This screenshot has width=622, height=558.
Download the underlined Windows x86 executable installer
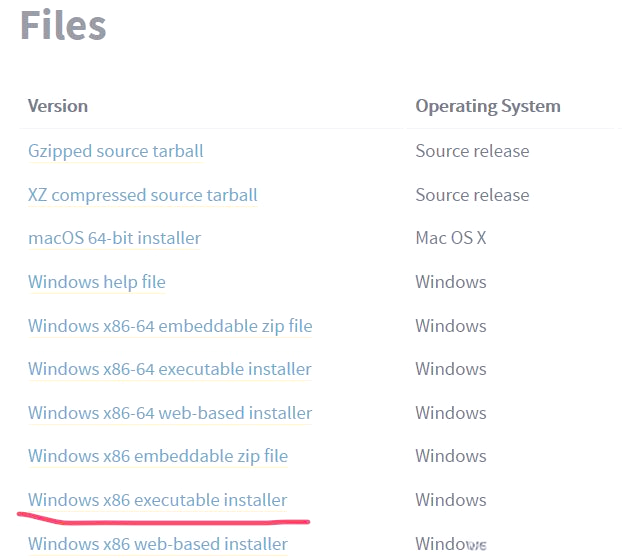[x=157, y=500]
